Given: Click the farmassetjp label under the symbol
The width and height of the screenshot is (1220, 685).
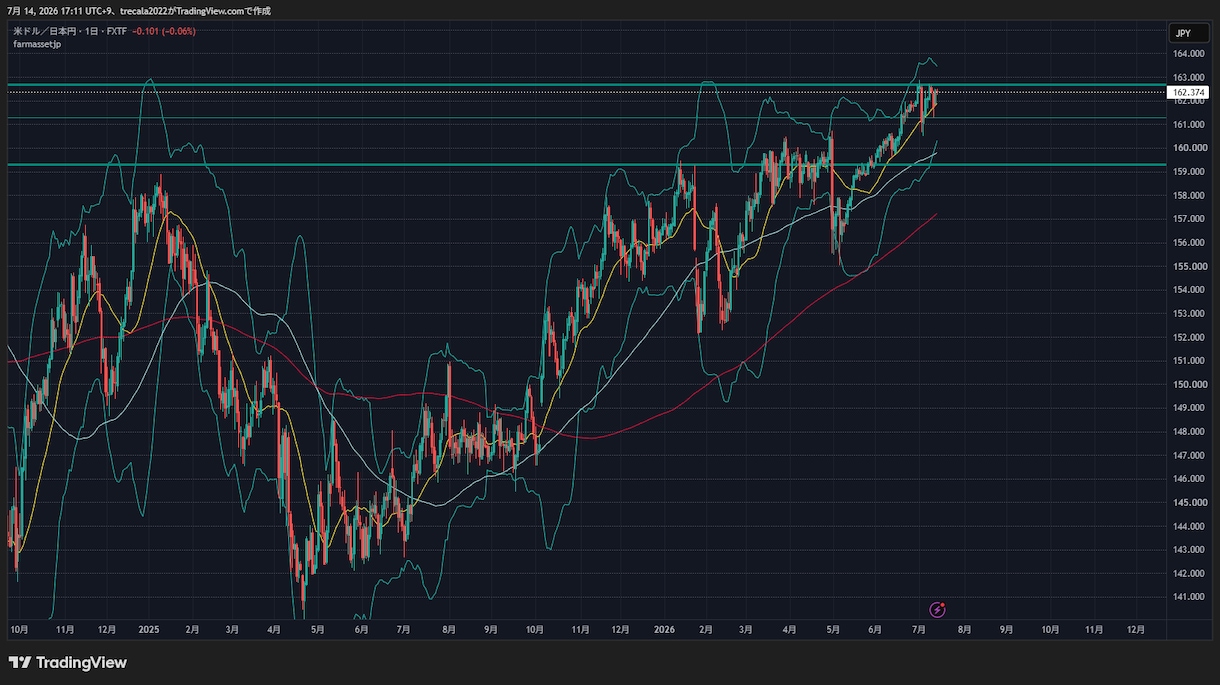Looking at the screenshot, I should point(37,44).
